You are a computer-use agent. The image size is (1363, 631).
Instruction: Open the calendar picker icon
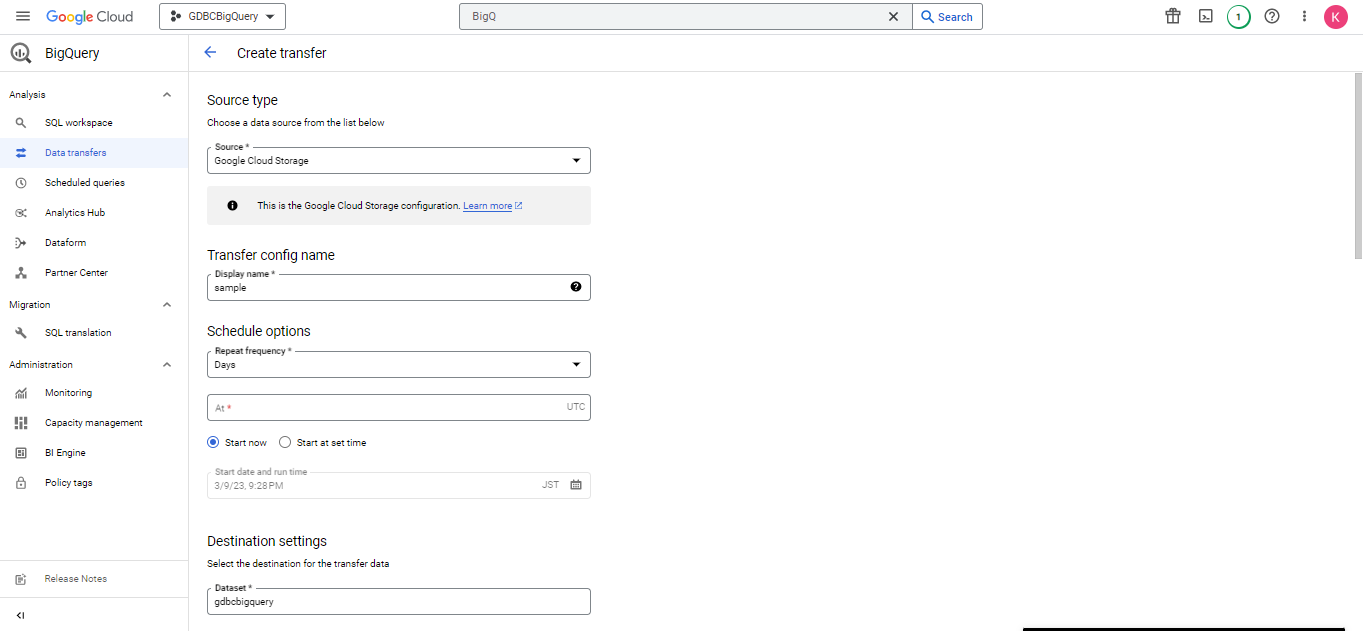(x=576, y=485)
